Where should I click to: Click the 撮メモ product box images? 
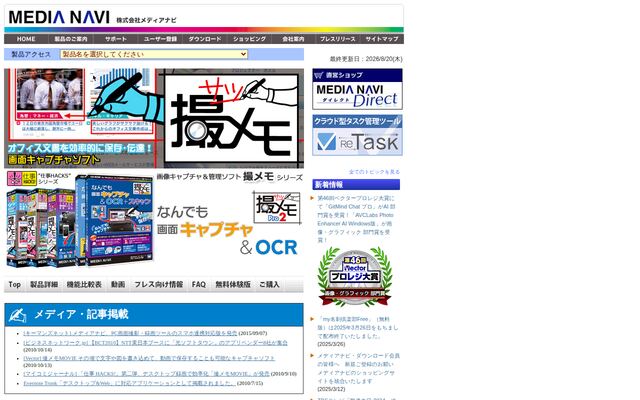(80, 221)
